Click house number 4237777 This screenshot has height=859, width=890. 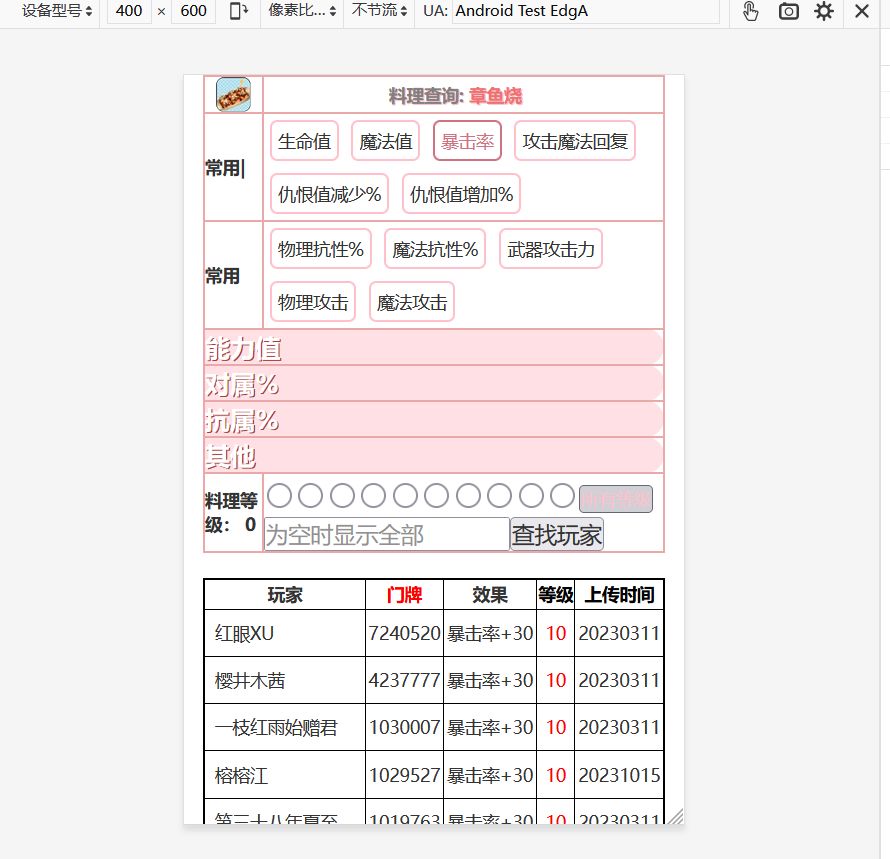404,680
